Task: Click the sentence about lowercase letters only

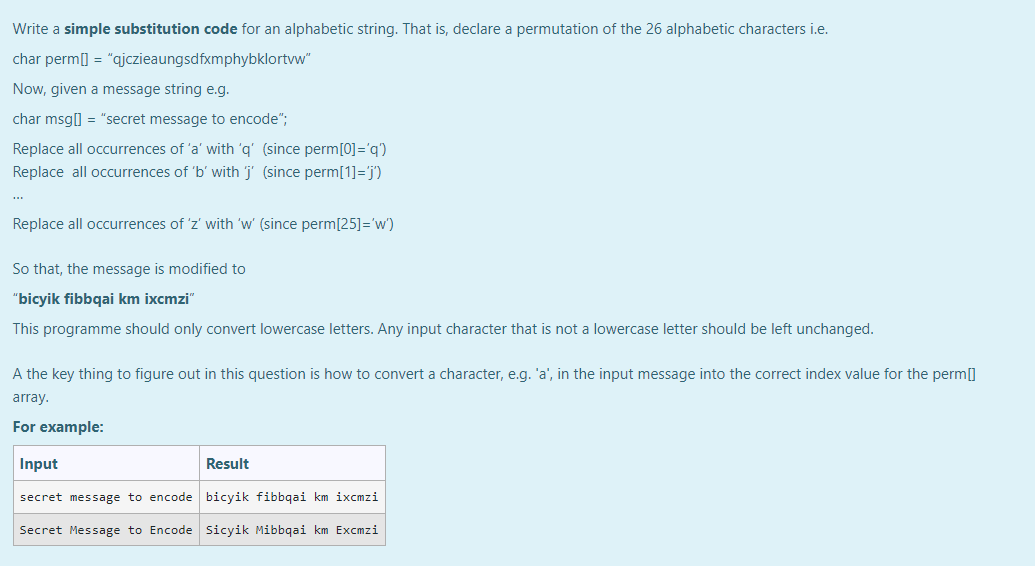Action: [x=443, y=330]
